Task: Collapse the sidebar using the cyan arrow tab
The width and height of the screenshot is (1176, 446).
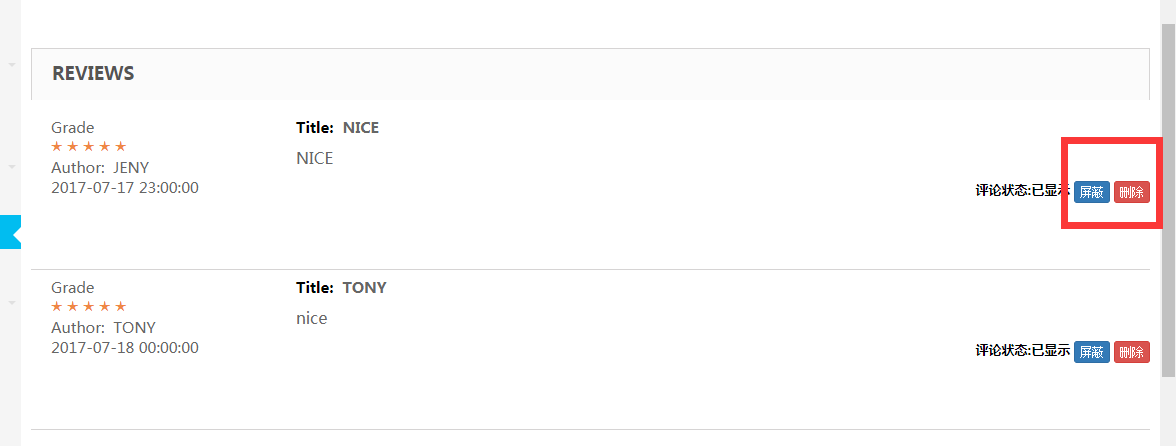Action: [x=10, y=231]
